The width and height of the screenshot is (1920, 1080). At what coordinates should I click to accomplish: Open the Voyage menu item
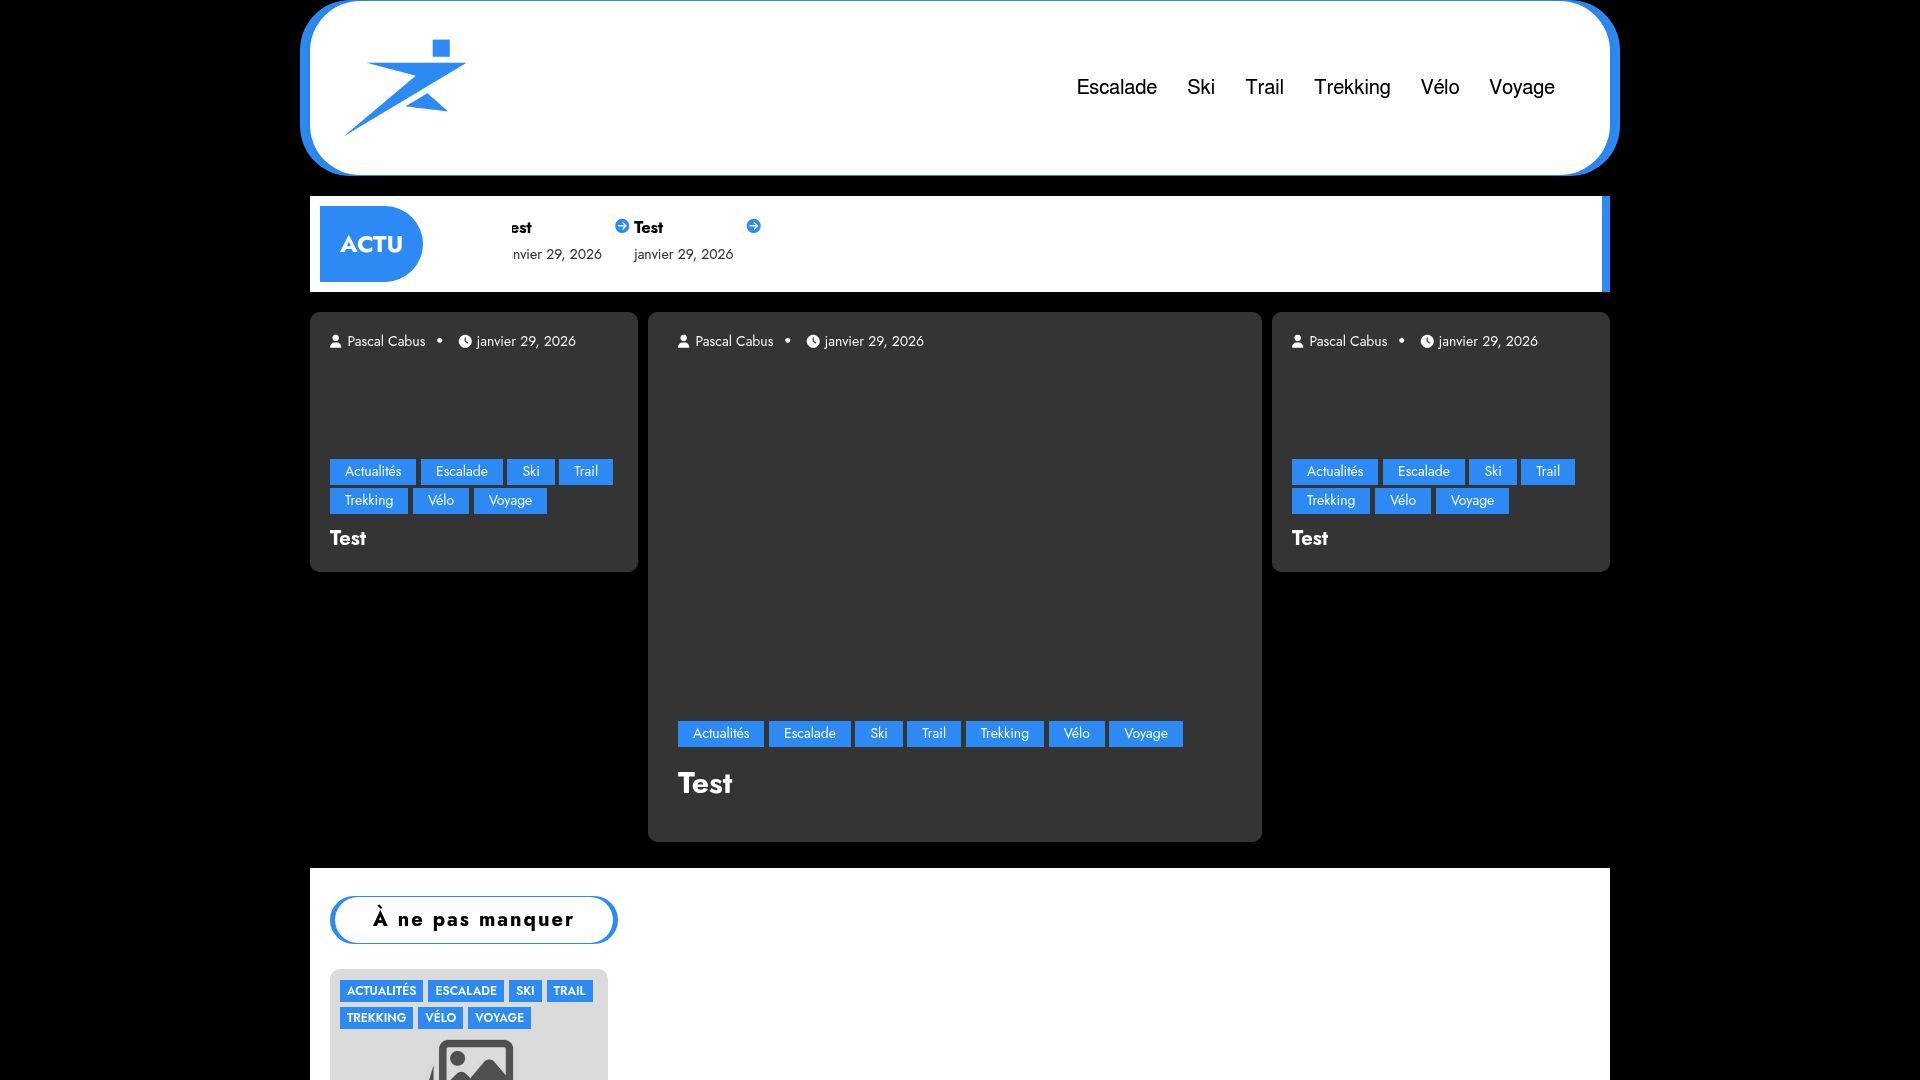pyautogui.click(x=1521, y=88)
